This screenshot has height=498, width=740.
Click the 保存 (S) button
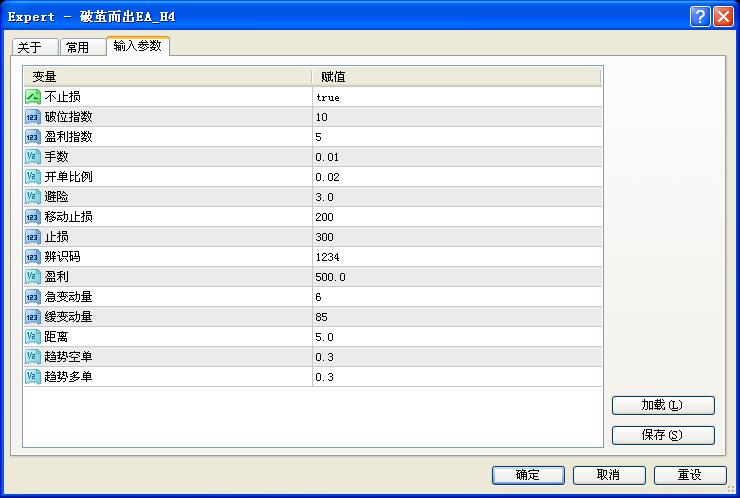(x=663, y=435)
